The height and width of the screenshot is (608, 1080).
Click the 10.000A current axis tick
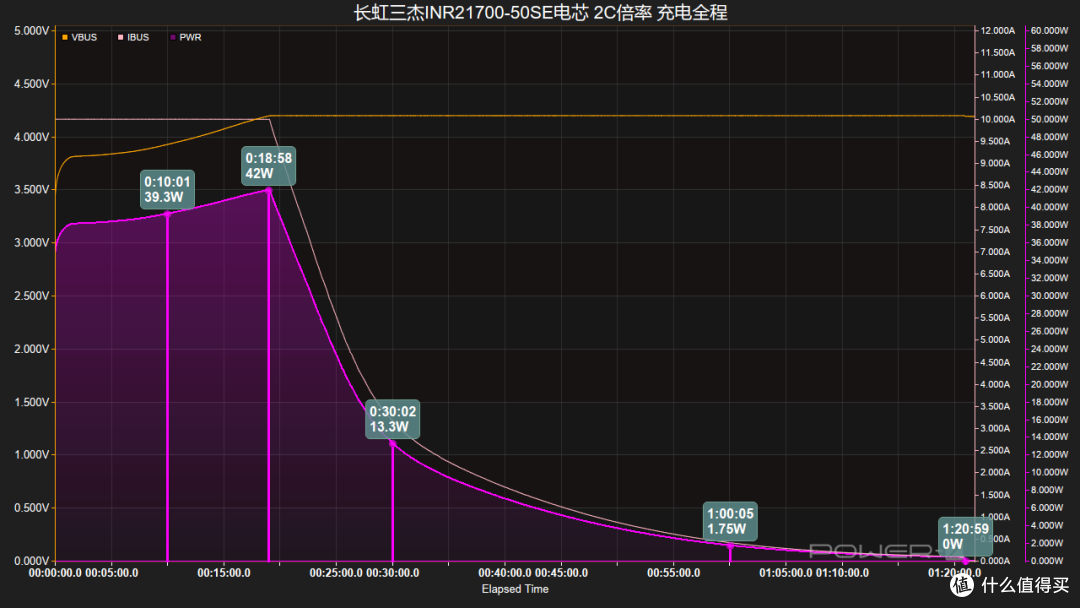(997, 119)
